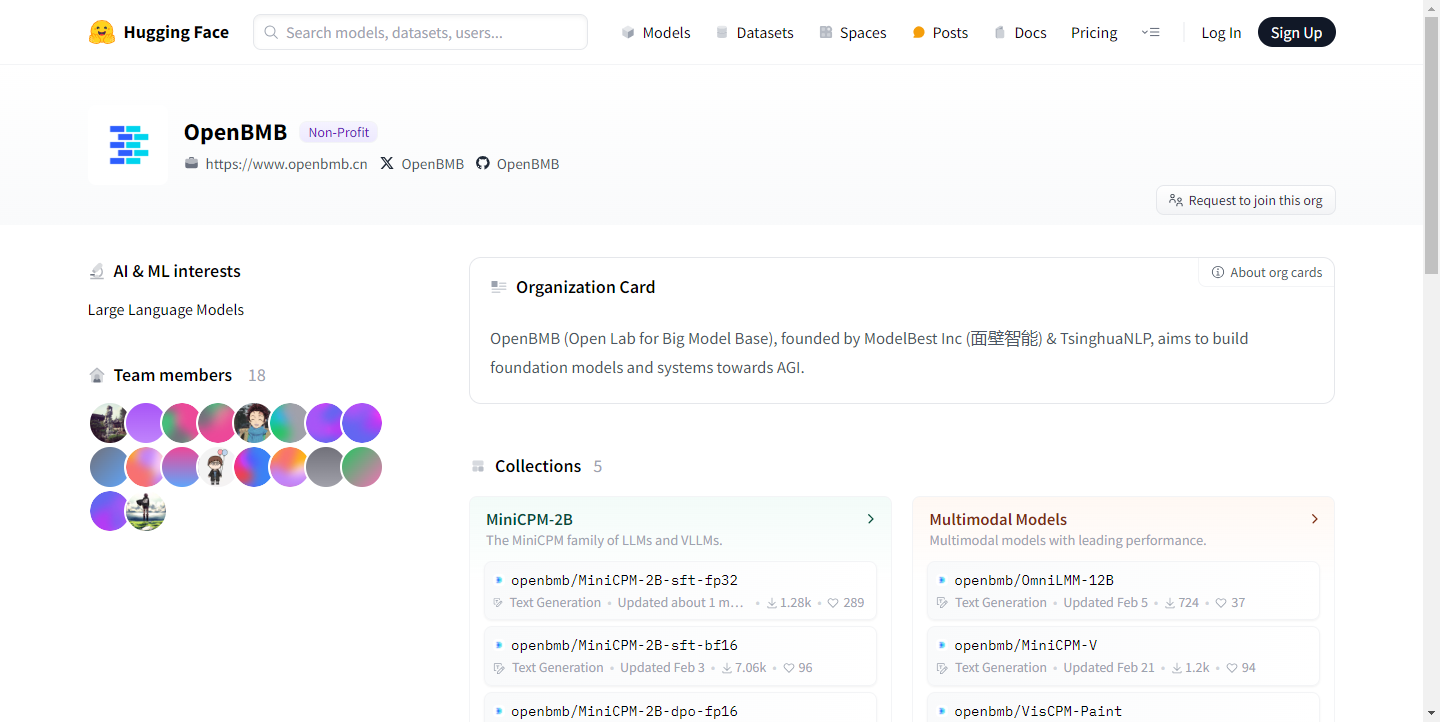Click the download icon on openbmb/MiniCPM-V

(x=1177, y=668)
